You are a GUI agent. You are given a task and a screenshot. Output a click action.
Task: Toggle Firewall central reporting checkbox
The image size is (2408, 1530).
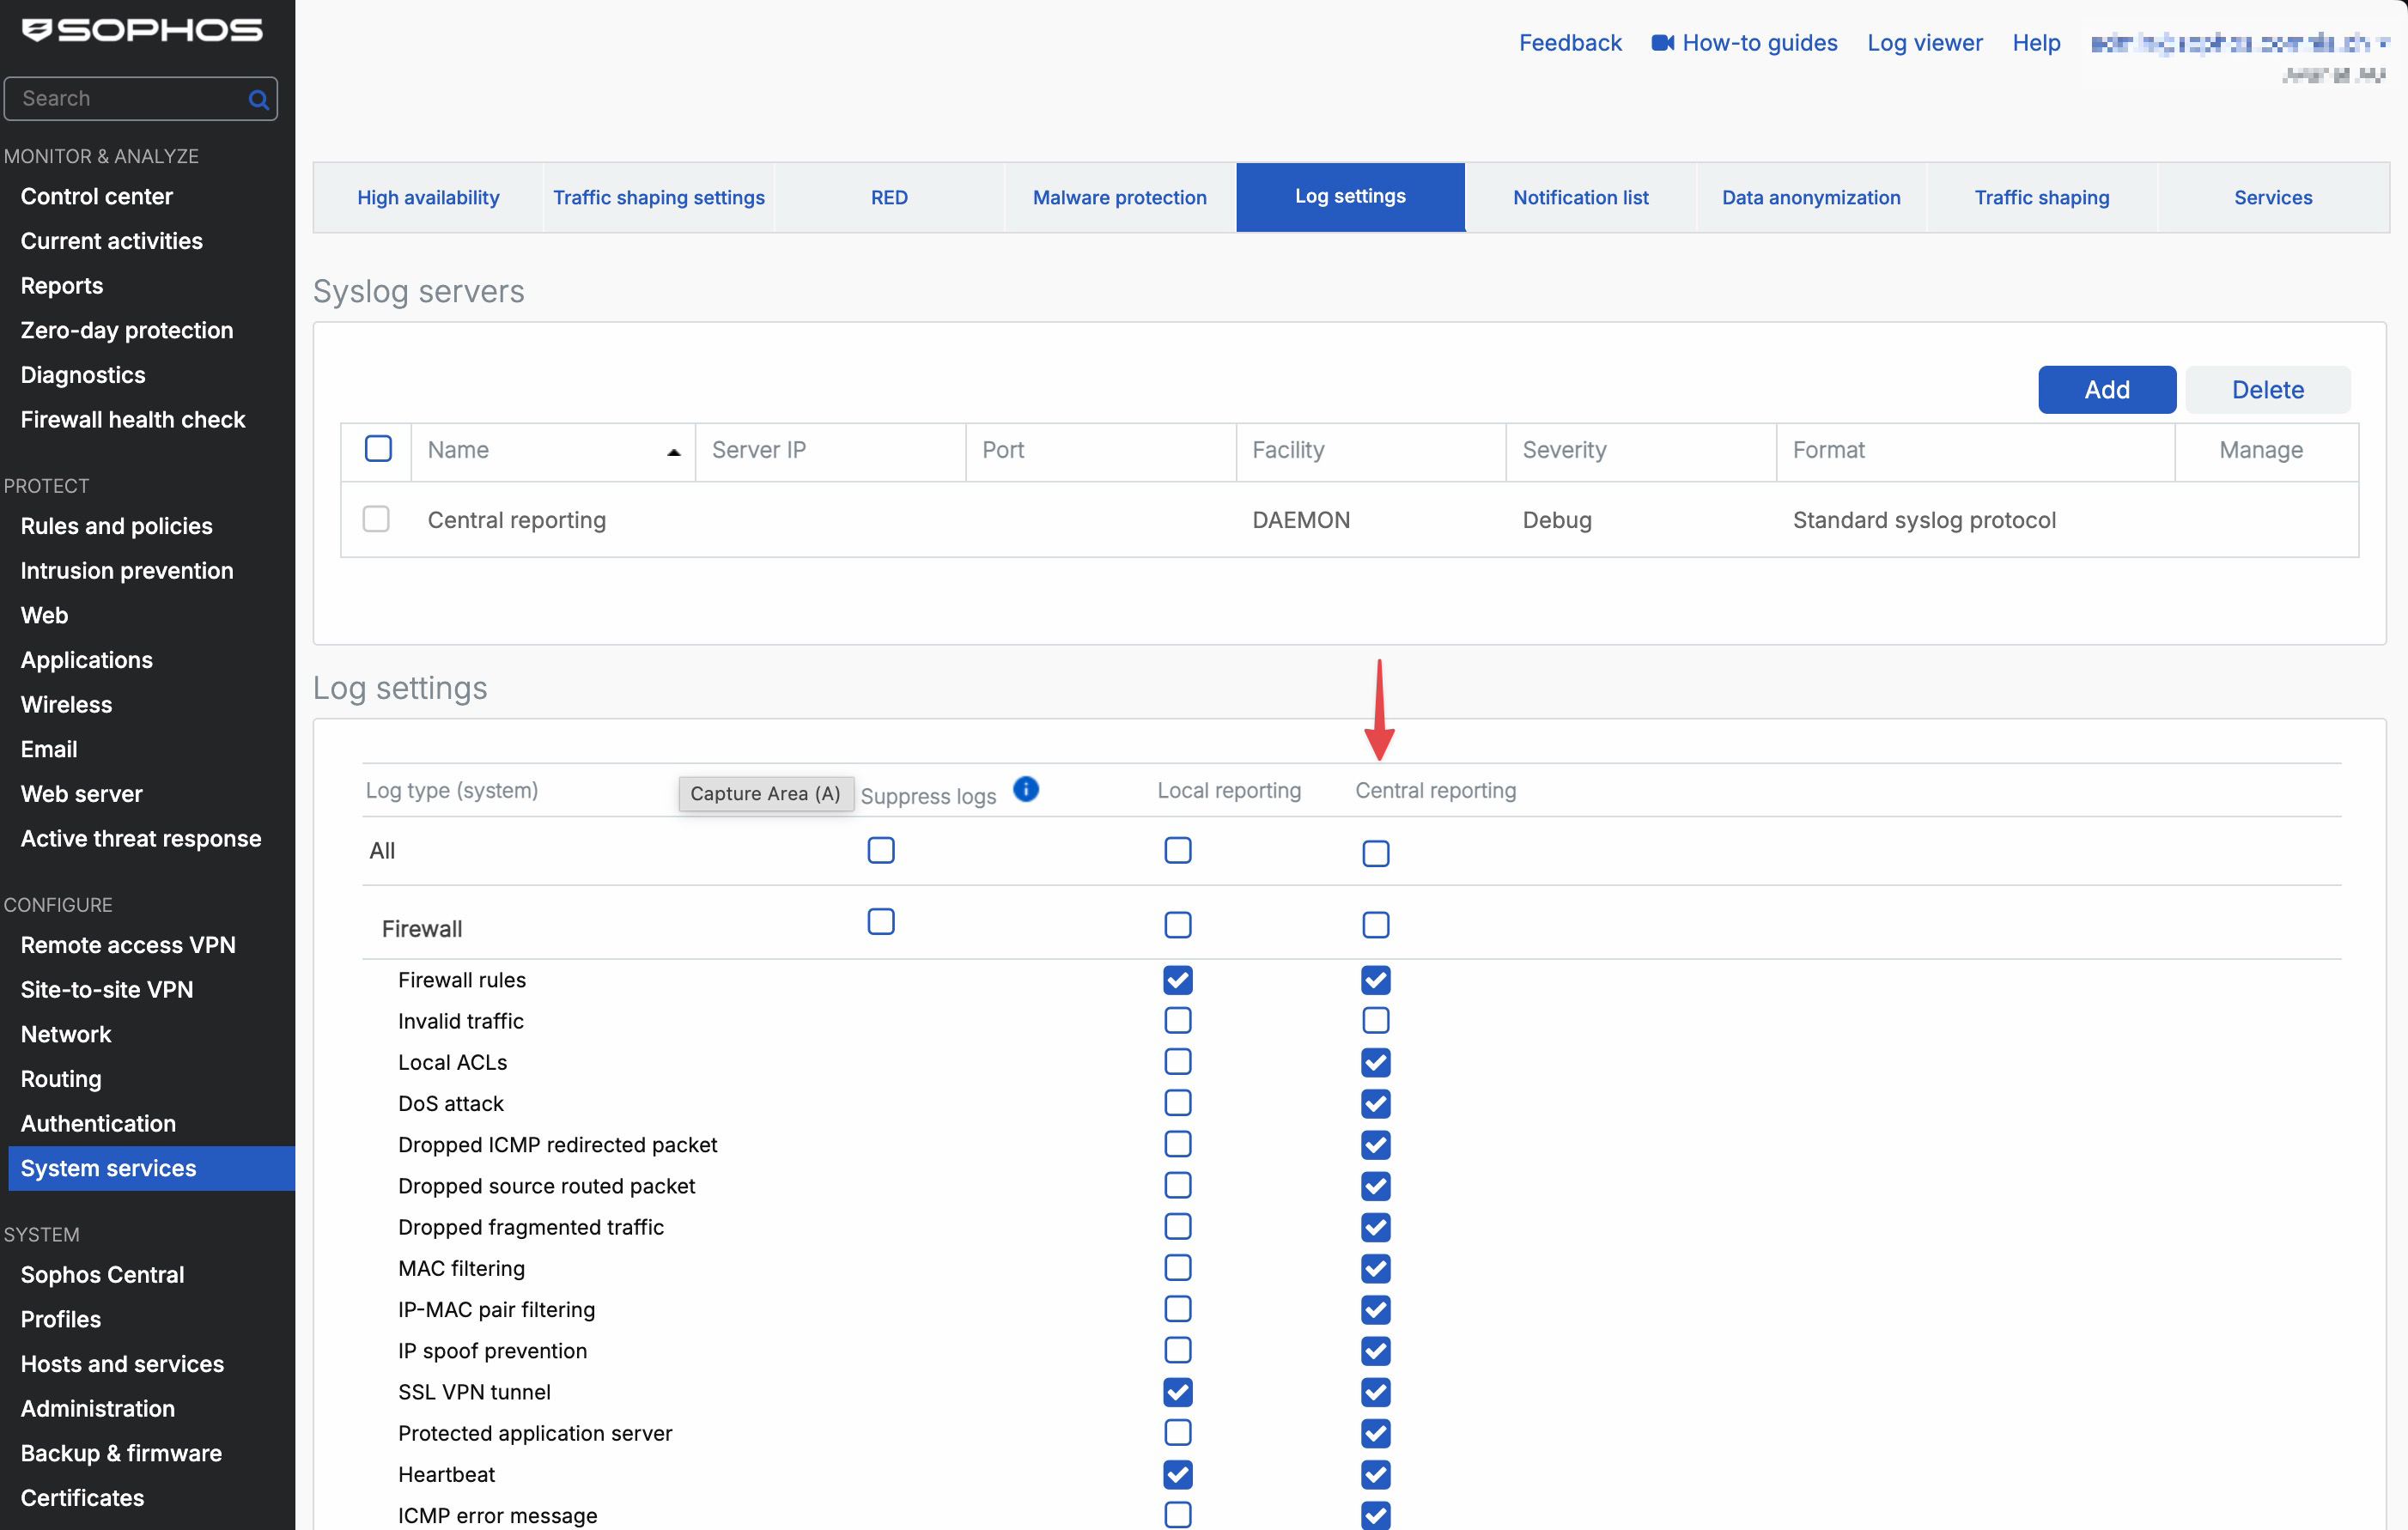tap(1375, 924)
